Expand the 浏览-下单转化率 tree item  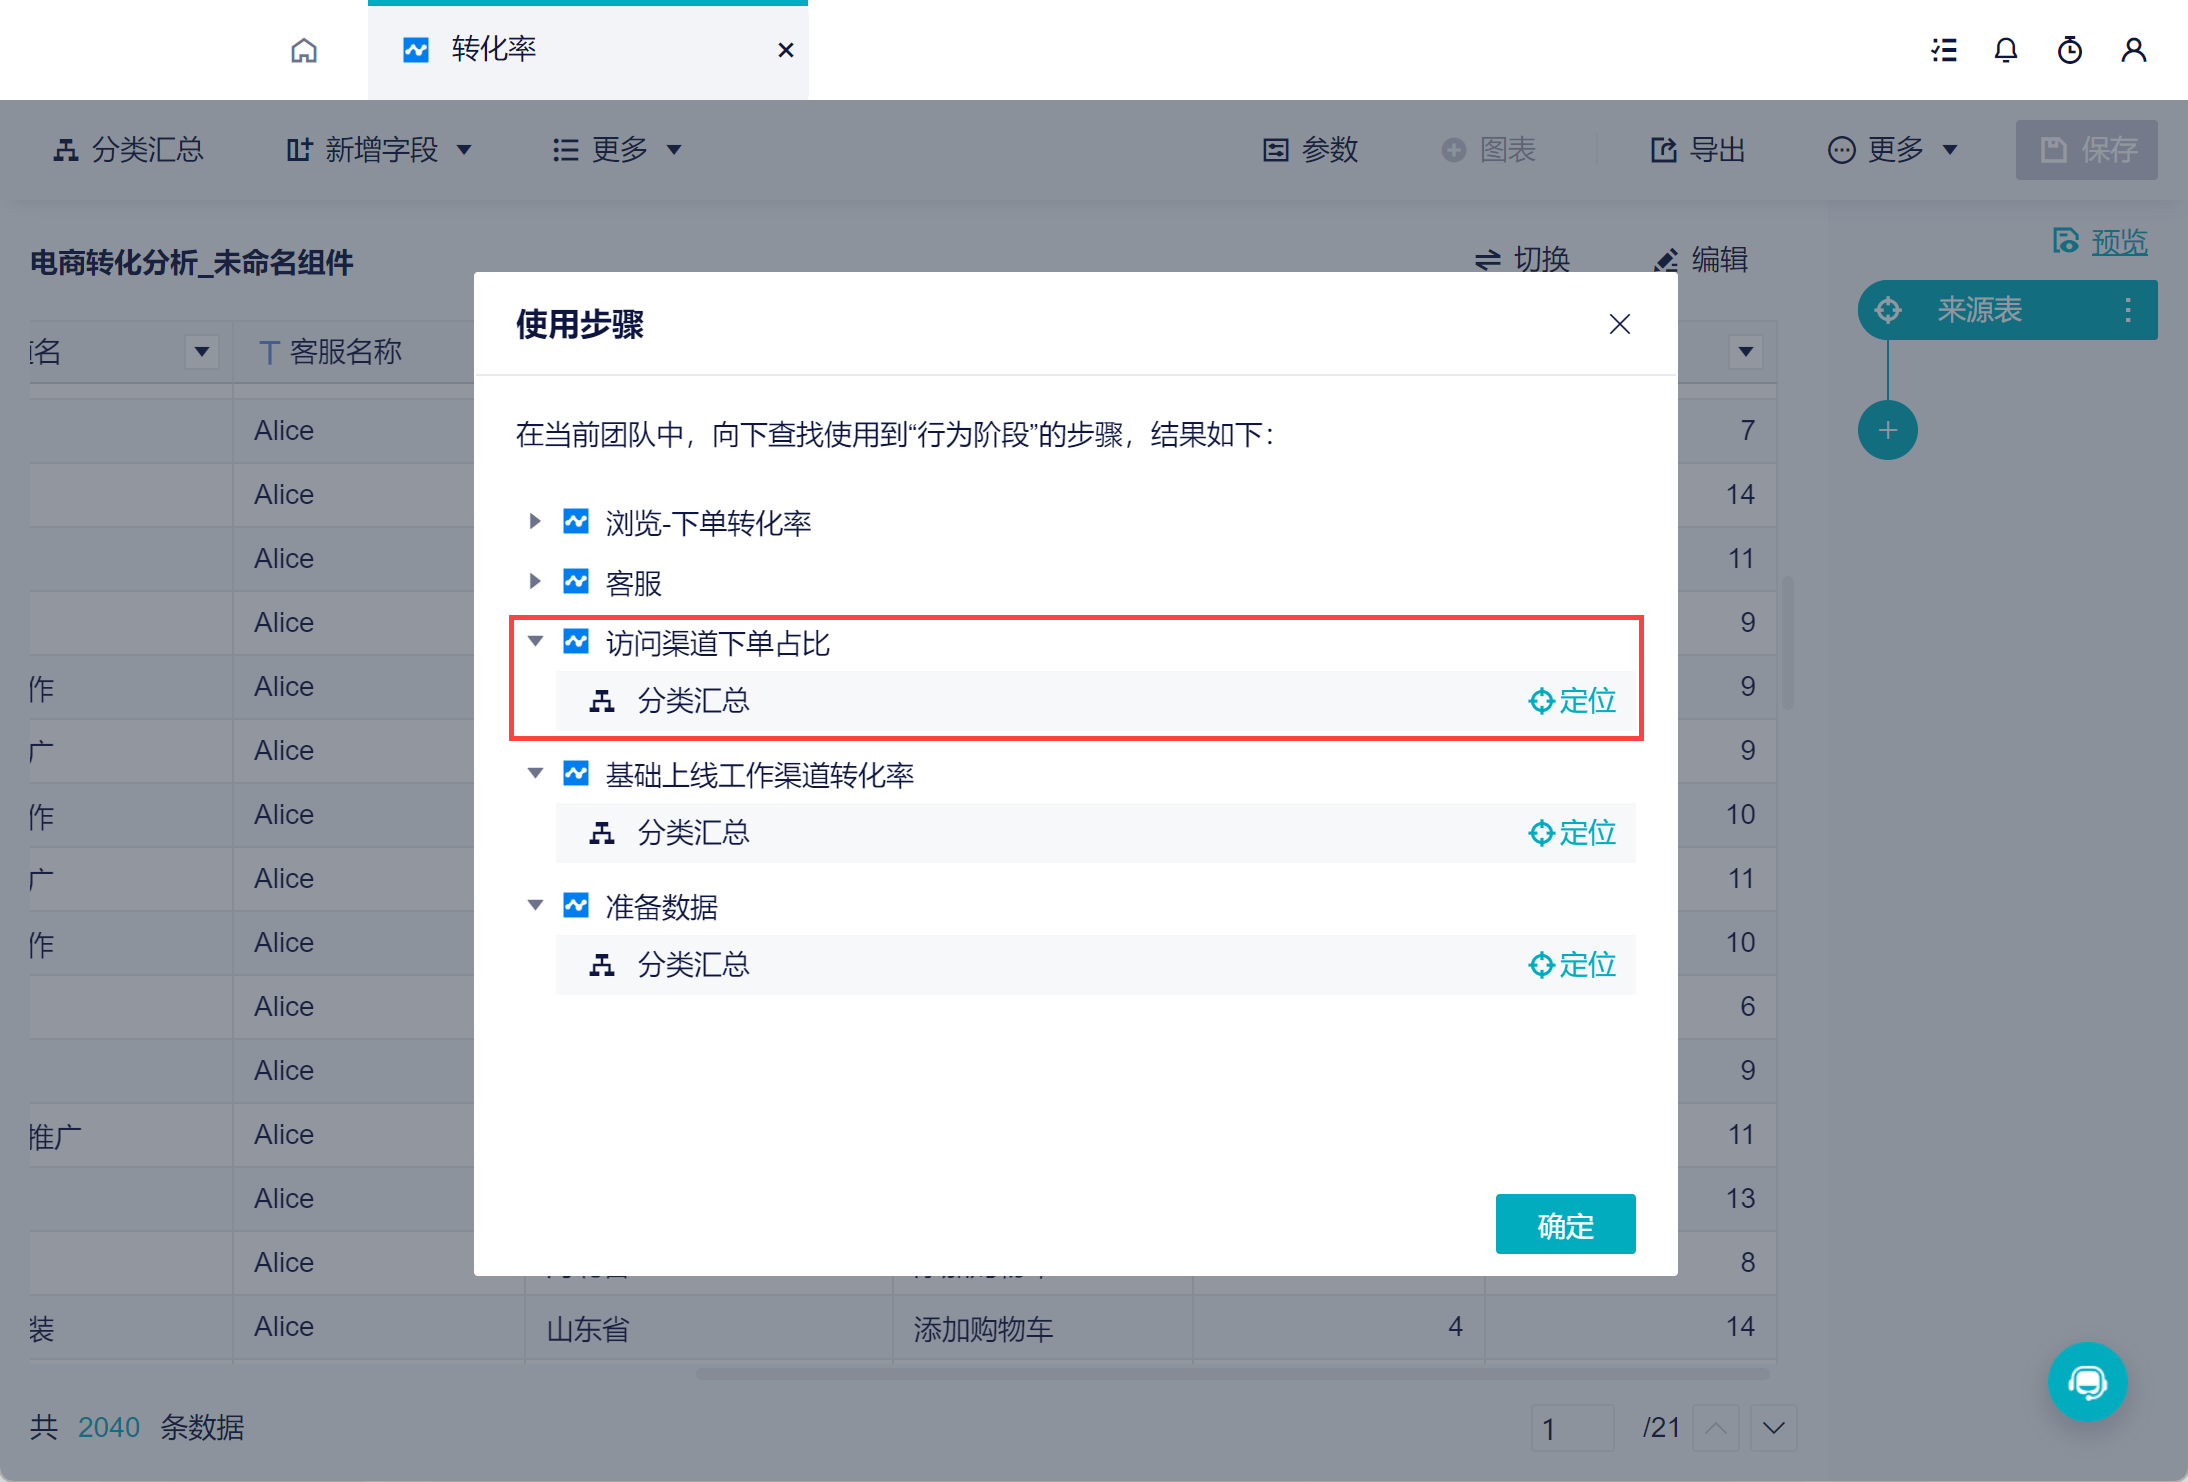tap(535, 521)
